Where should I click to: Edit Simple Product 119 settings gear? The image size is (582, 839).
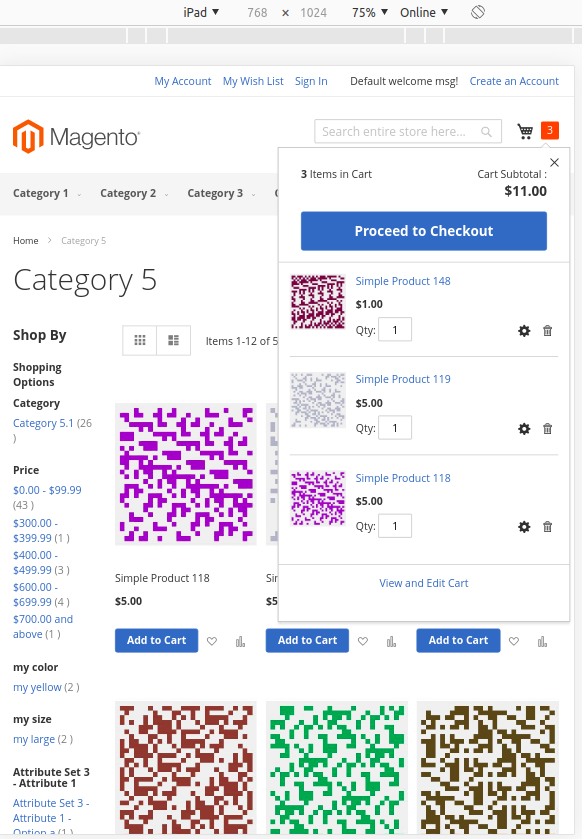pos(524,429)
